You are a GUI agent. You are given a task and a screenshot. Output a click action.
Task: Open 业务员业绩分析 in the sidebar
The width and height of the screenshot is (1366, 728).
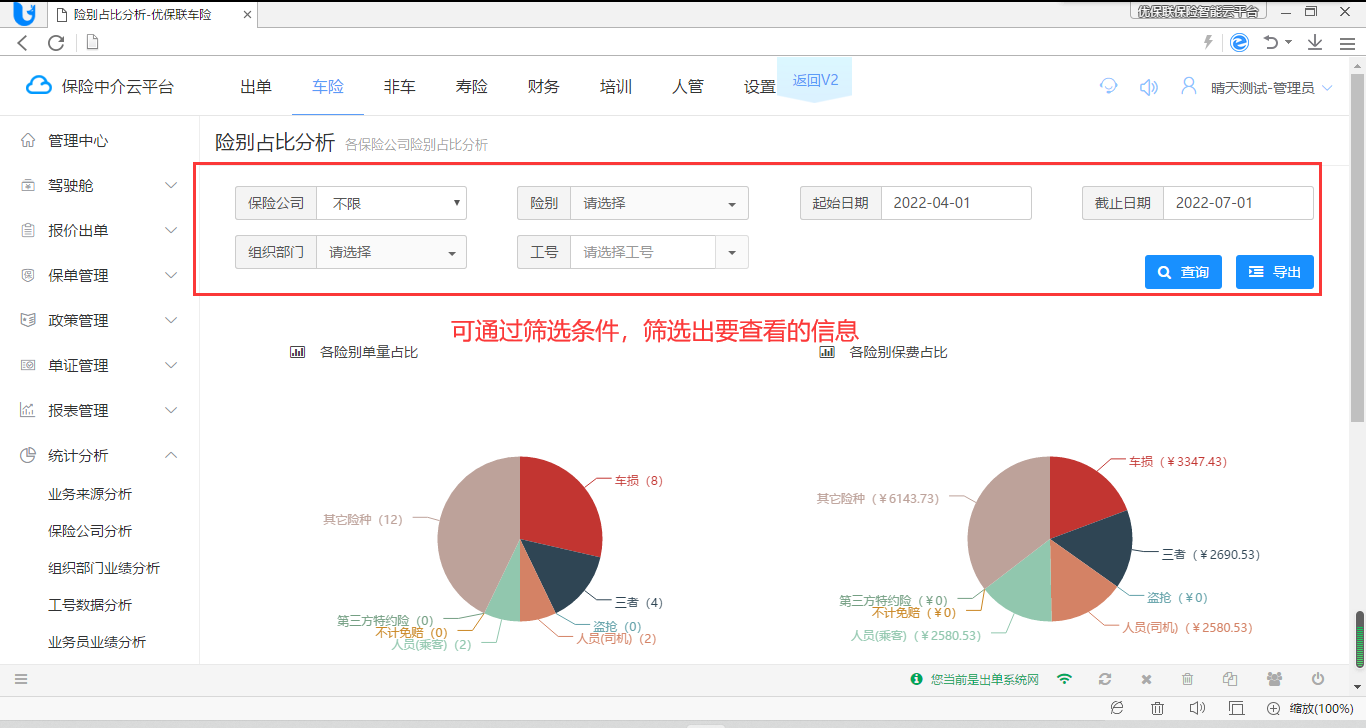pos(97,642)
